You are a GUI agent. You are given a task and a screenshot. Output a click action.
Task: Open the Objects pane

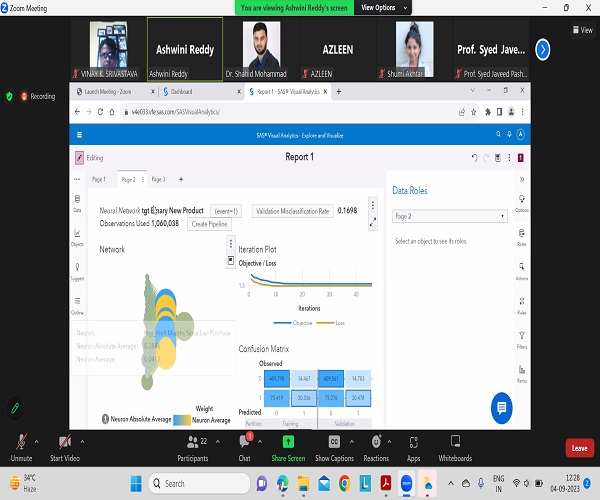[x=77, y=238]
